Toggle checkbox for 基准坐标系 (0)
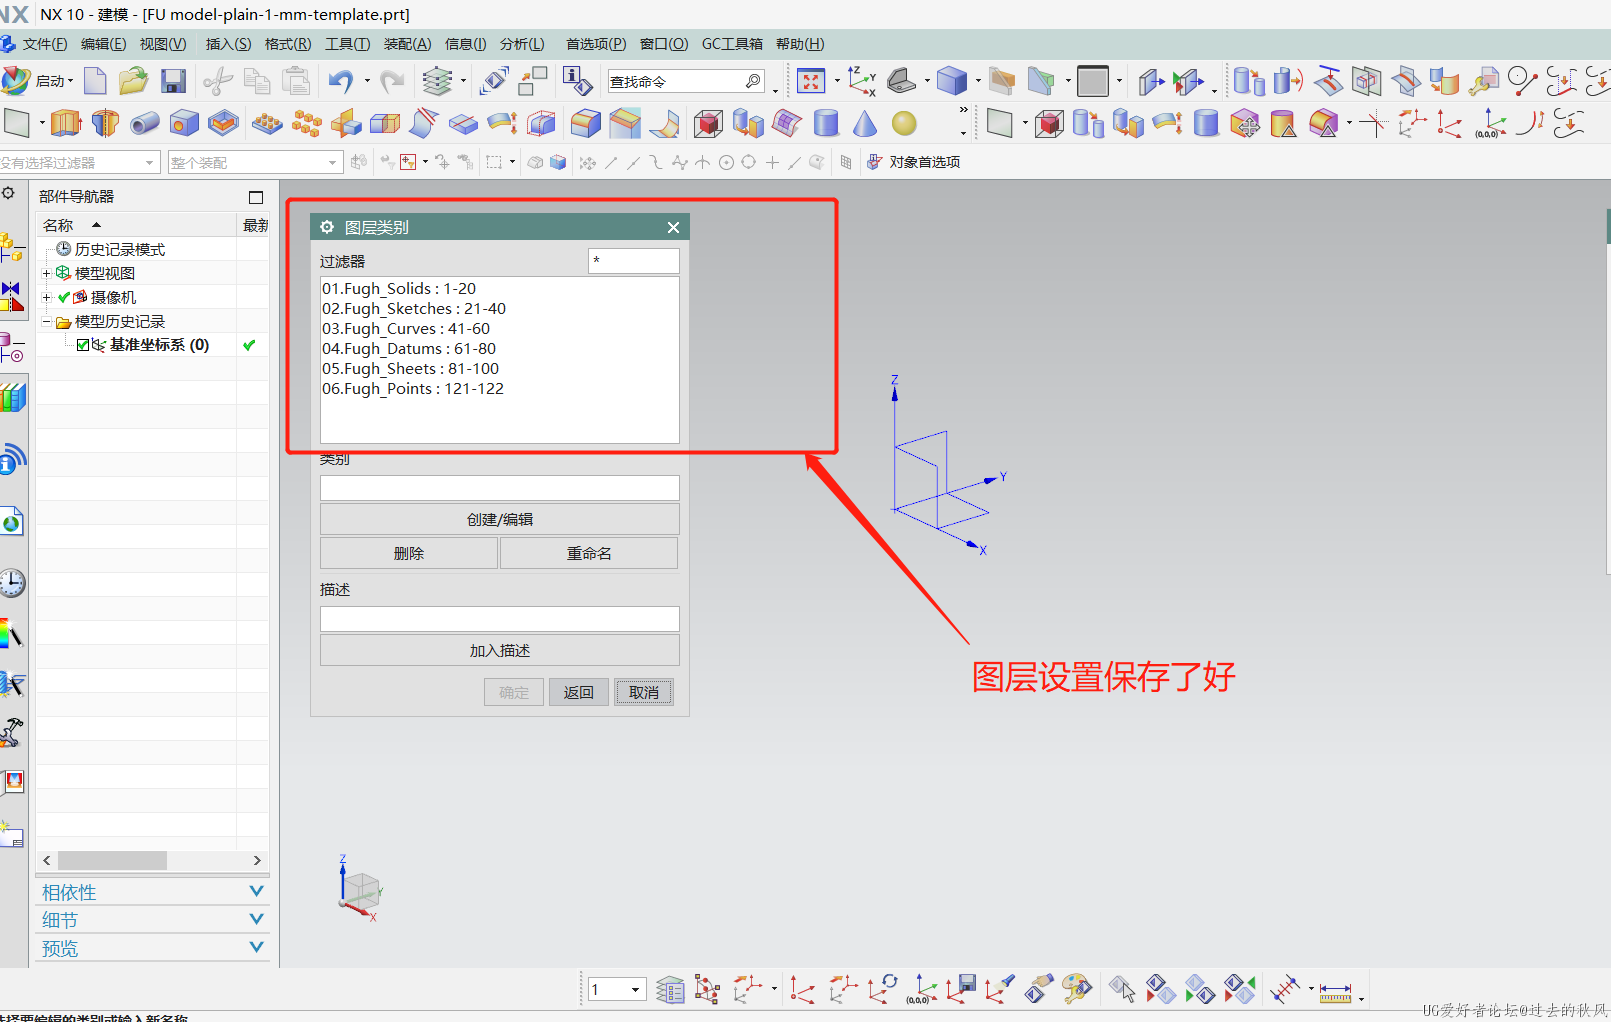Image resolution: width=1611 pixels, height=1022 pixels. click(x=83, y=345)
